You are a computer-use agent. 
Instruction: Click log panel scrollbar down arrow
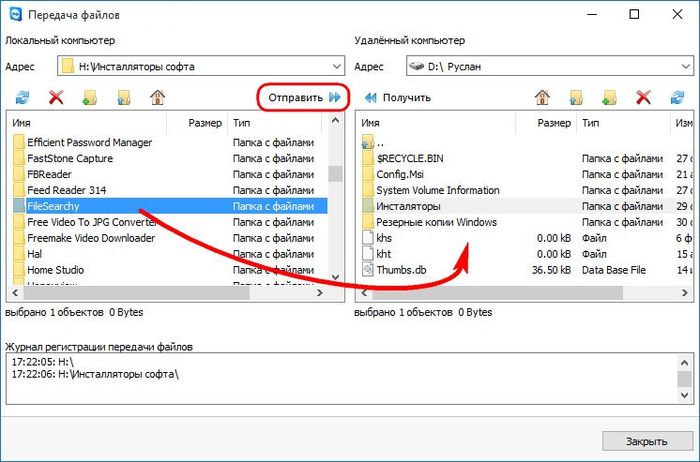(x=684, y=395)
